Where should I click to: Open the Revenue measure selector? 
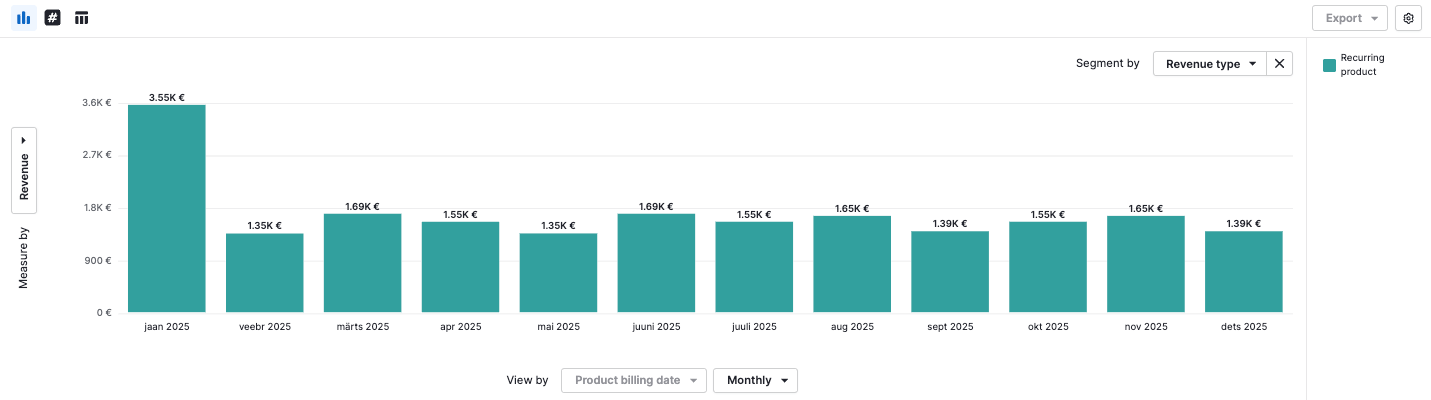coord(24,170)
